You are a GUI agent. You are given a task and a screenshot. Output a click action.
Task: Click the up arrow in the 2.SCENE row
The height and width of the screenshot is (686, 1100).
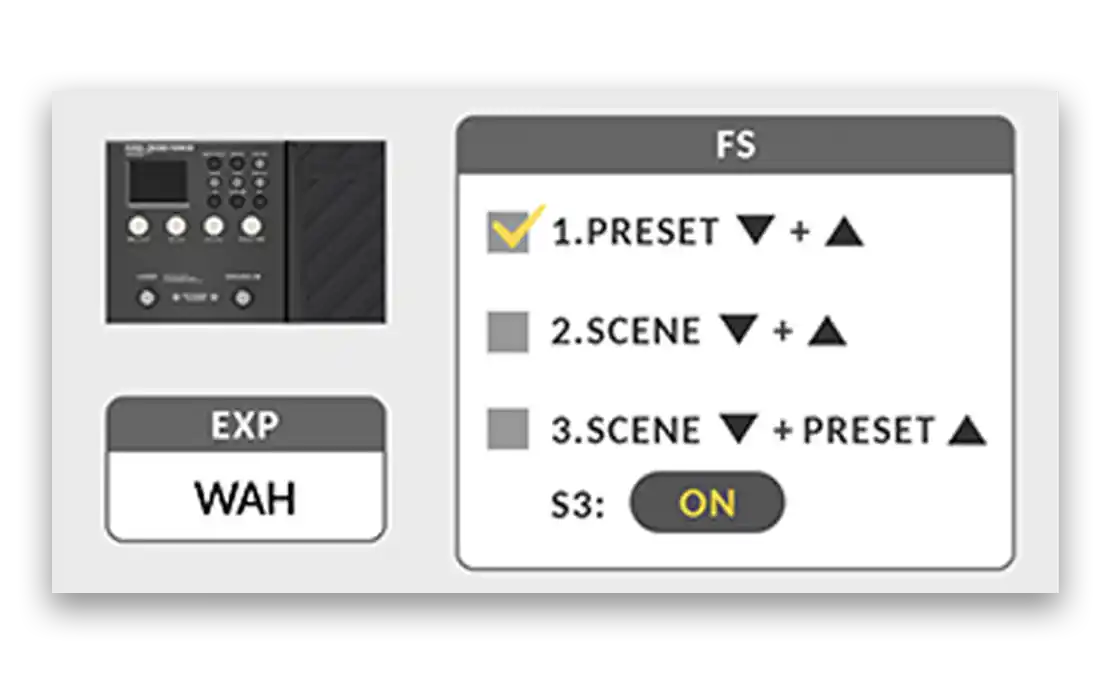point(828,330)
